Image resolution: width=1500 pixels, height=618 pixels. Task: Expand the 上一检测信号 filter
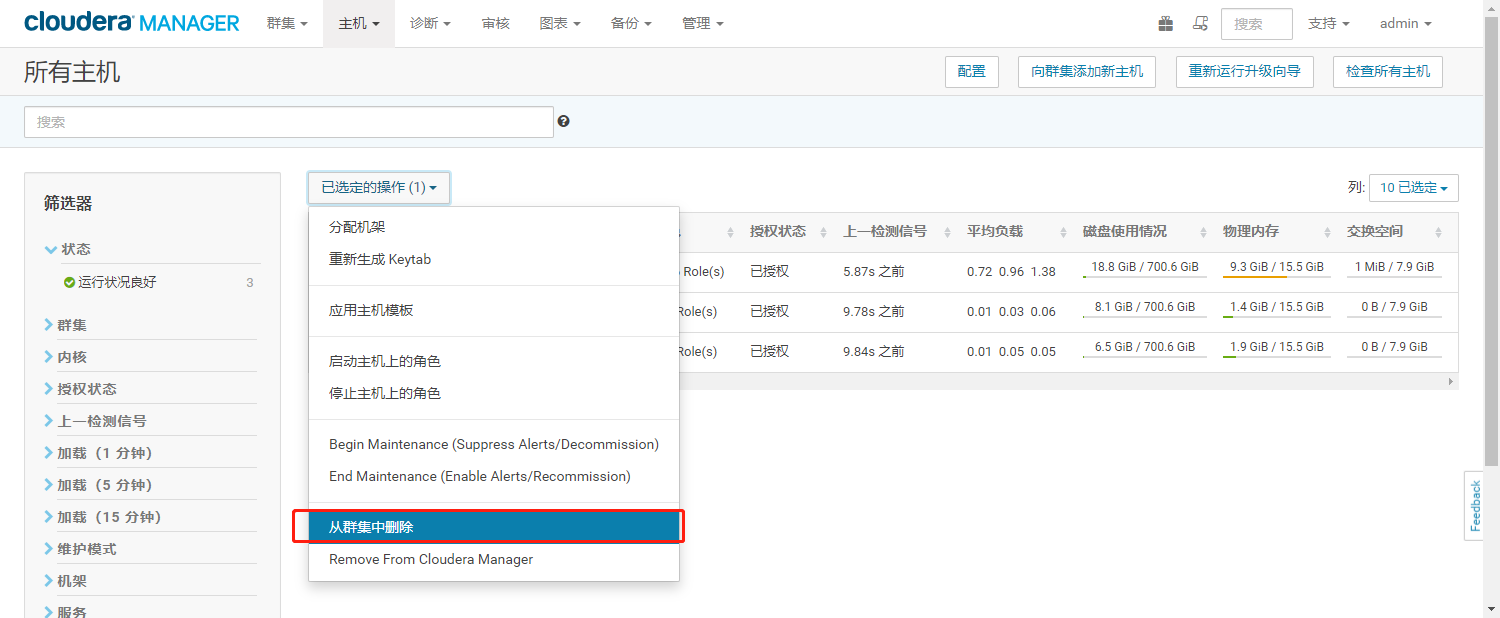[95, 421]
